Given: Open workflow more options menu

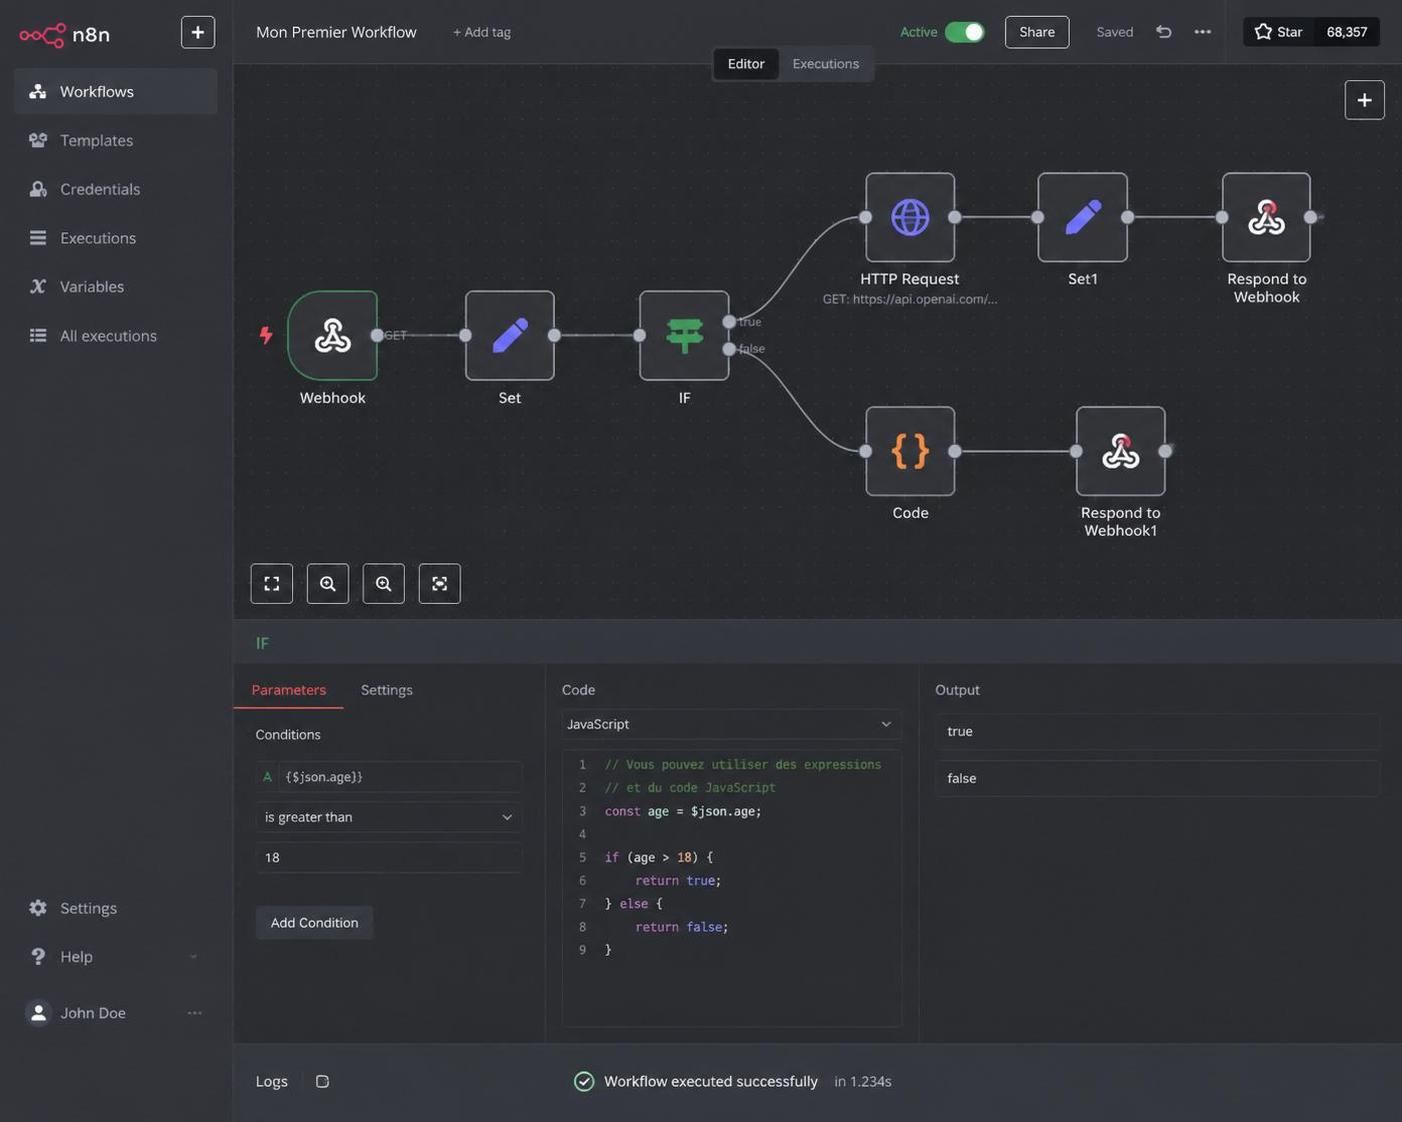Looking at the screenshot, I should click(x=1203, y=32).
